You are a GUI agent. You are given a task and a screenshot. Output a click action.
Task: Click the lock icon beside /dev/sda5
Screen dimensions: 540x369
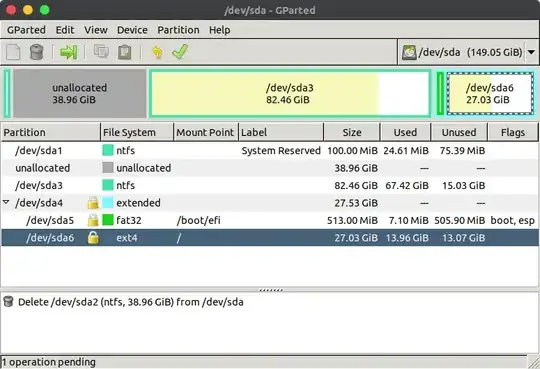click(x=93, y=220)
